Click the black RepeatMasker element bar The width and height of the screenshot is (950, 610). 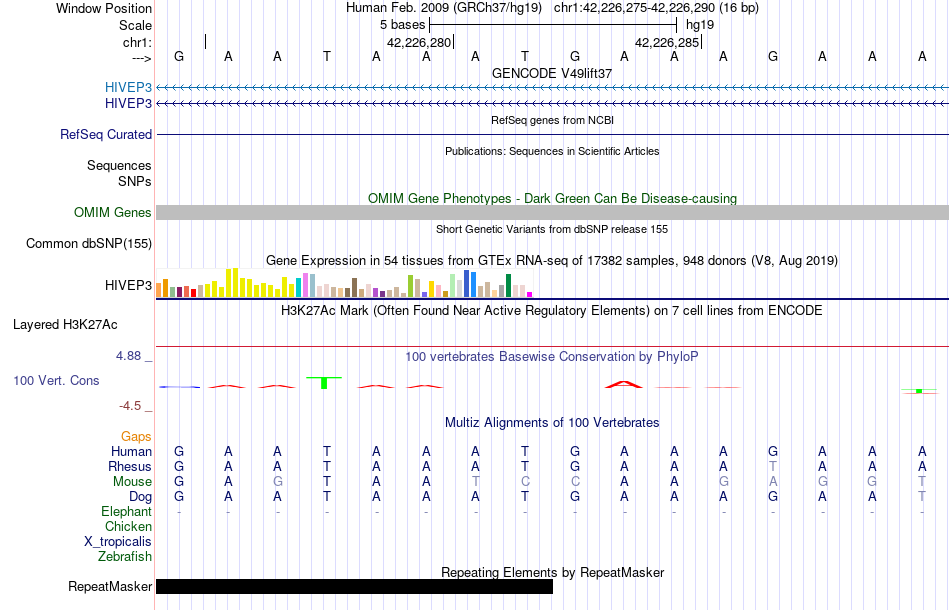[354, 586]
